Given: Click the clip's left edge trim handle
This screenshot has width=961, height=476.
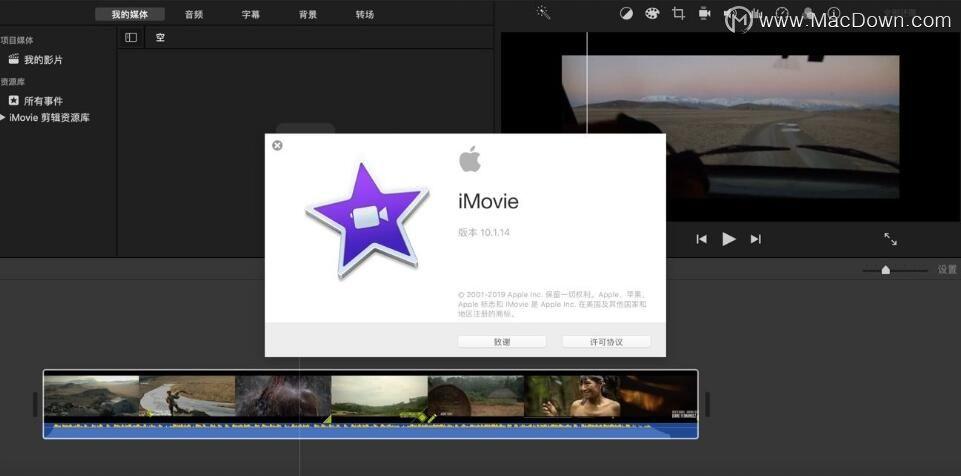Looking at the screenshot, I should pyautogui.click(x=35, y=404).
